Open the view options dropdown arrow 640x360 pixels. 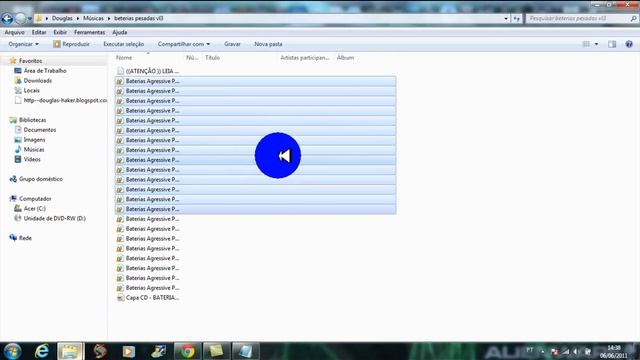pos(596,44)
